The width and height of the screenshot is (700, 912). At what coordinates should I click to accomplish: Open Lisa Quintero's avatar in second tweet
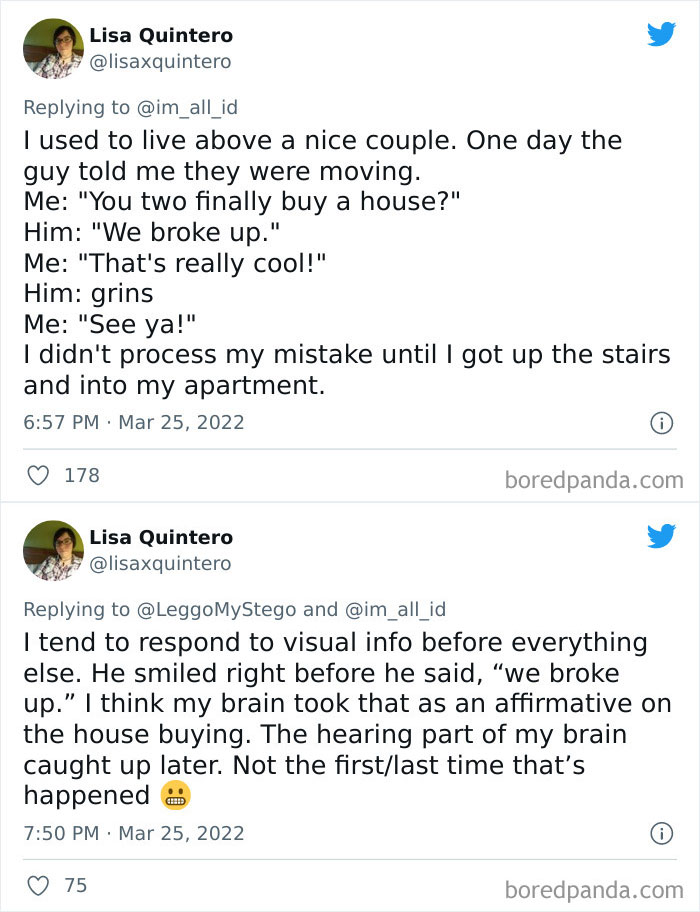pos(53,550)
